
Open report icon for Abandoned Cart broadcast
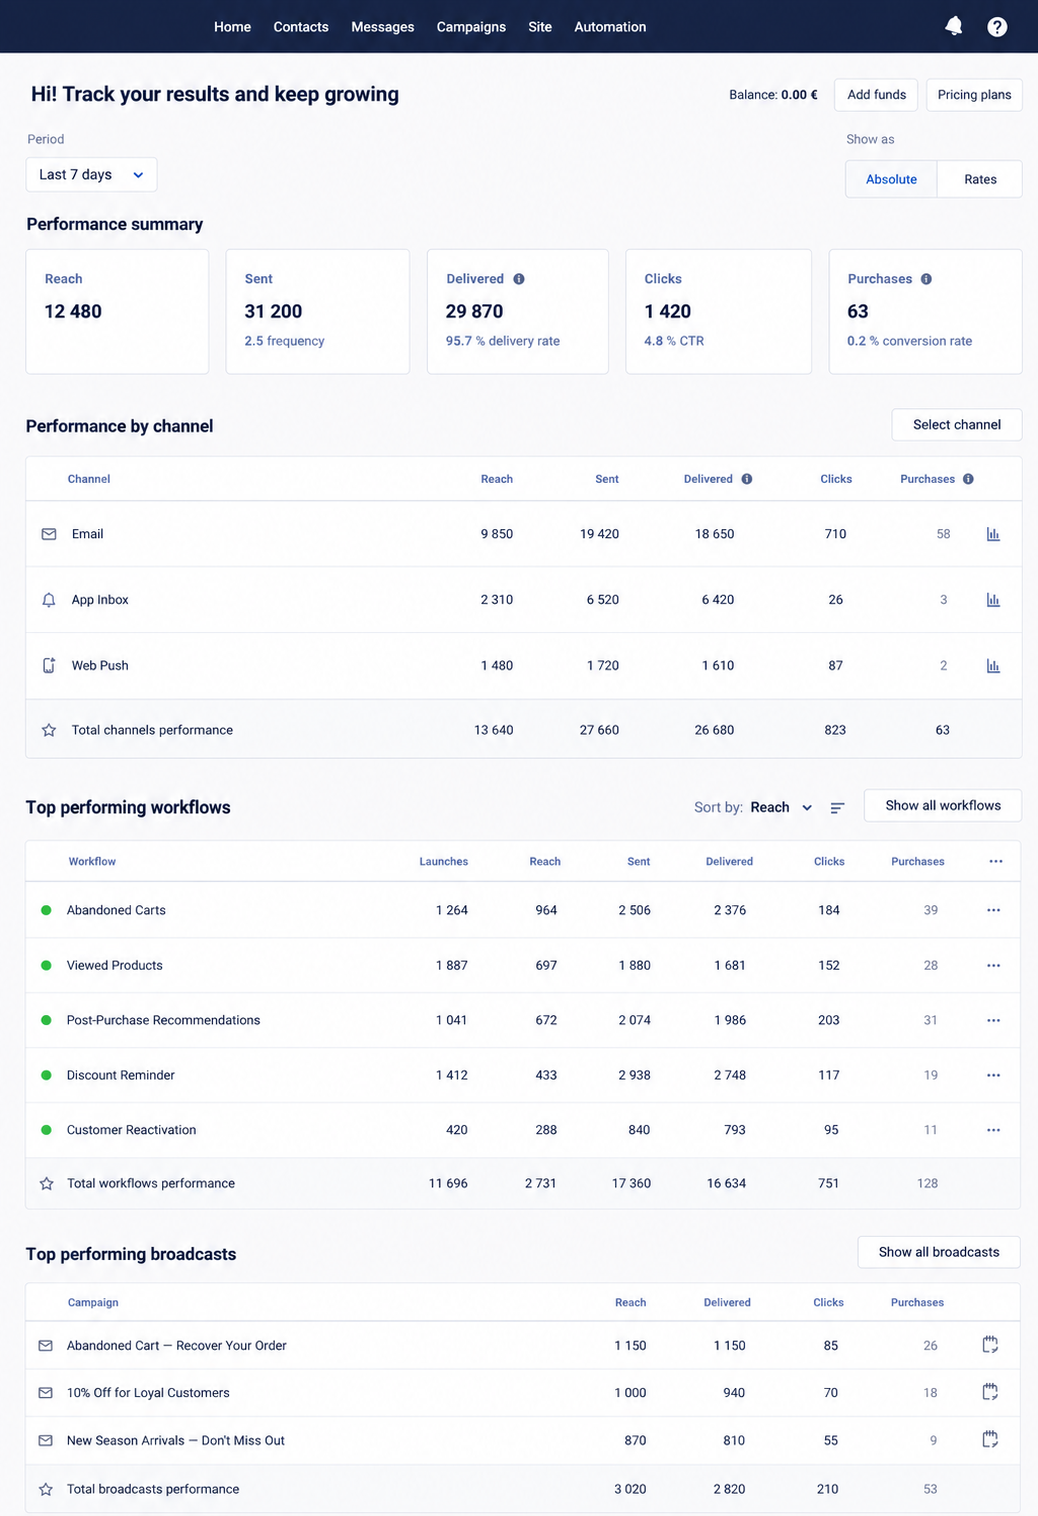coord(990,1345)
